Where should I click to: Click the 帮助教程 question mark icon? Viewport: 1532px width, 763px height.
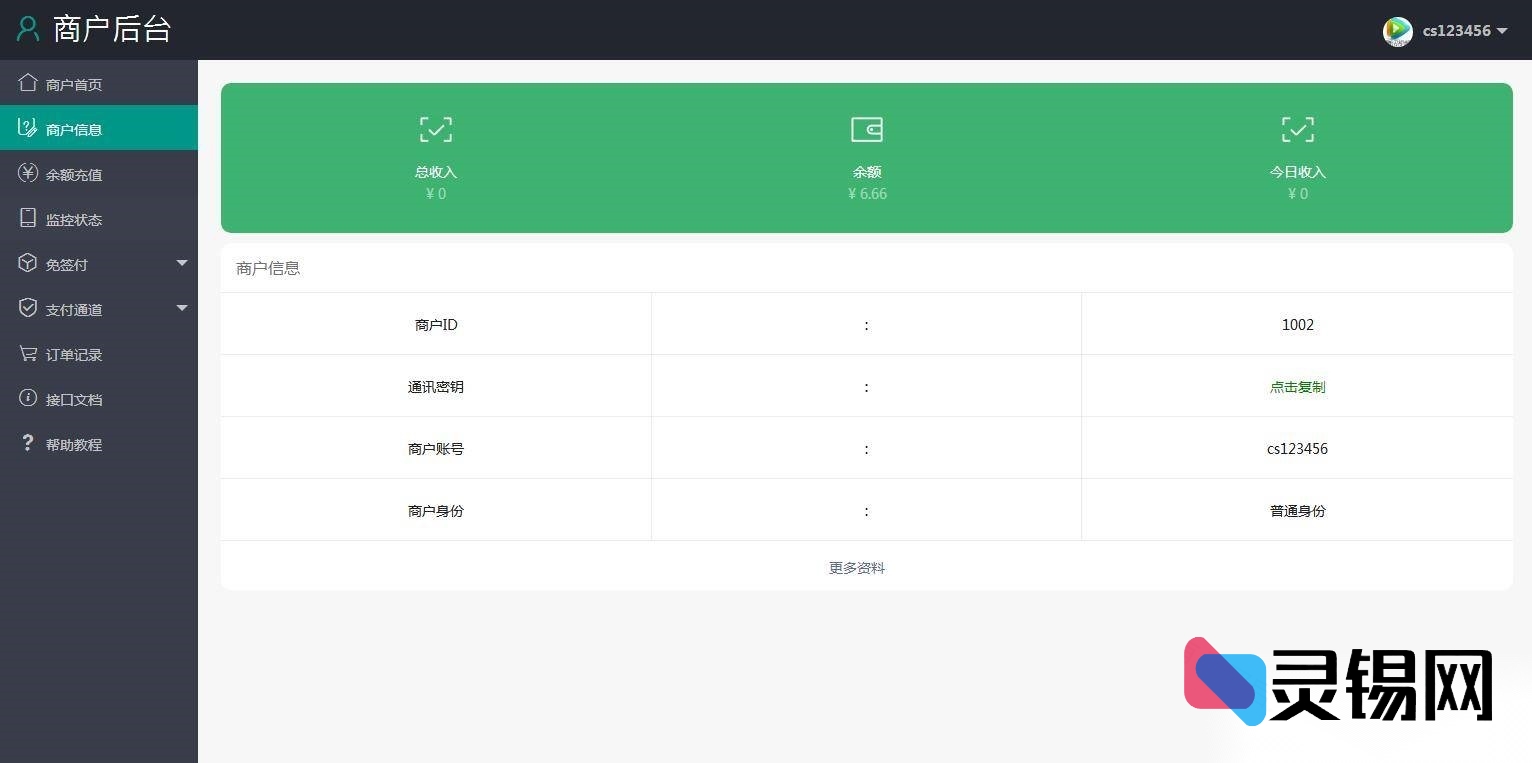(28, 444)
